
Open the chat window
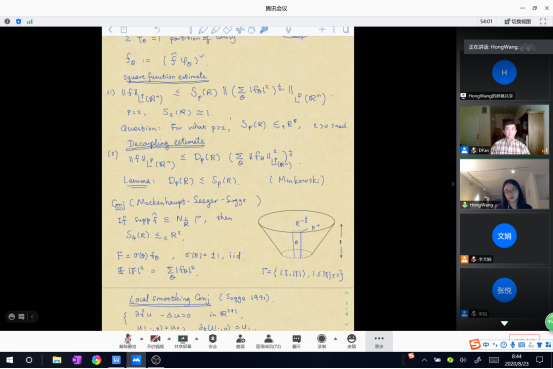pos(297,341)
